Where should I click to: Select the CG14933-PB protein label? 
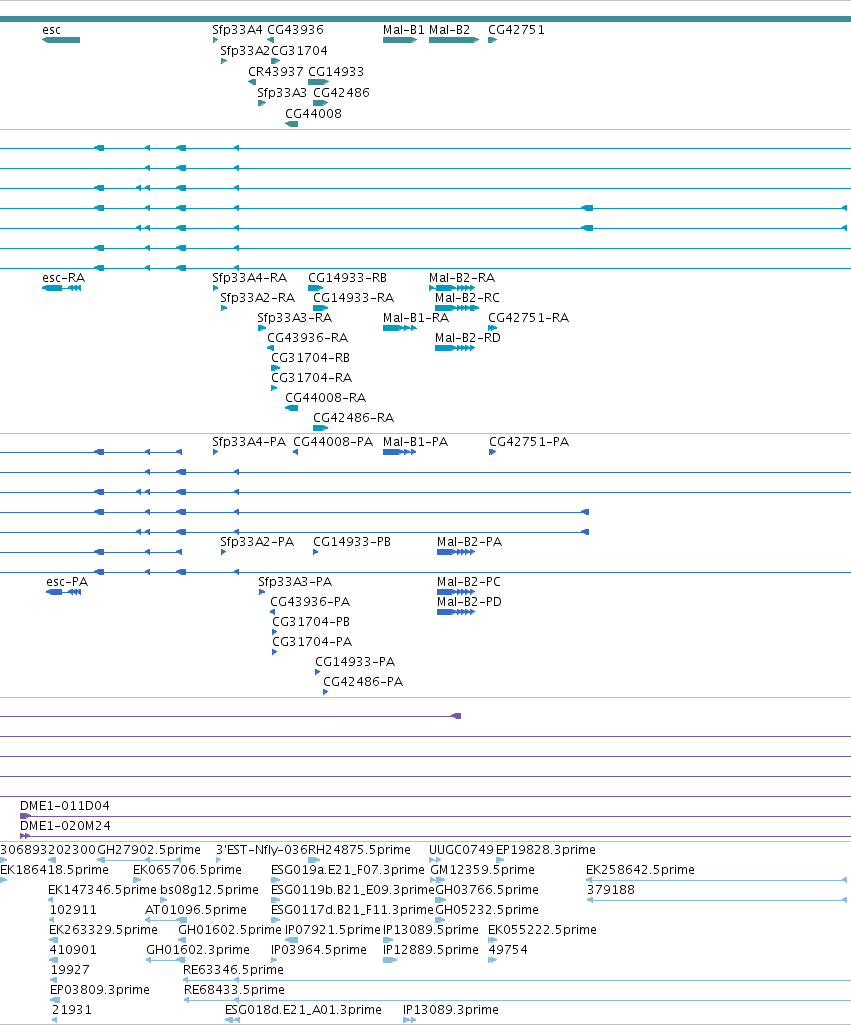click(x=352, y=542)
